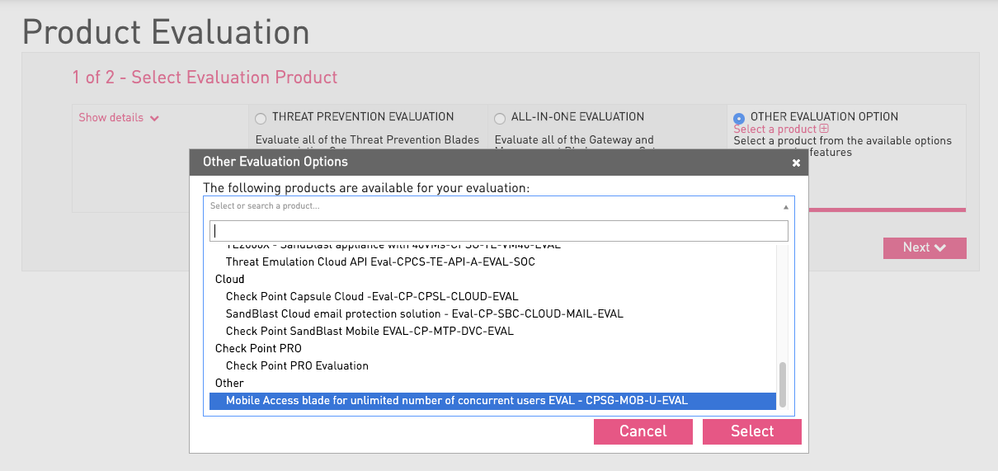
Task: Click the Next button
Action: [924, 248]
